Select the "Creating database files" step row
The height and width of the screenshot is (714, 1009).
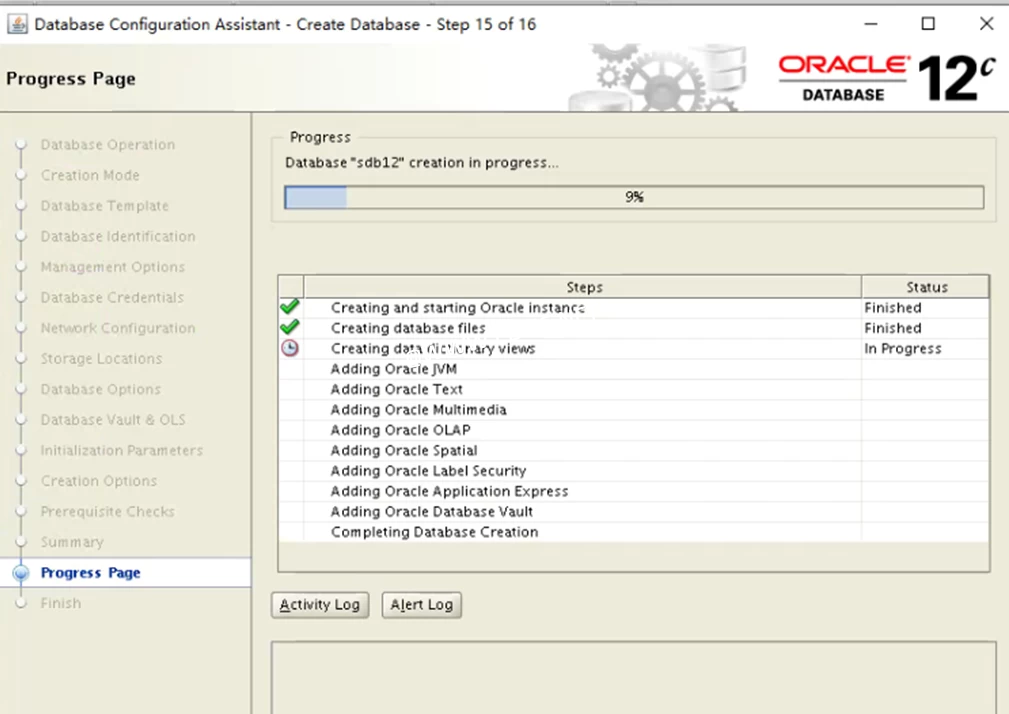pyautogui.click(x=634, y=328)
